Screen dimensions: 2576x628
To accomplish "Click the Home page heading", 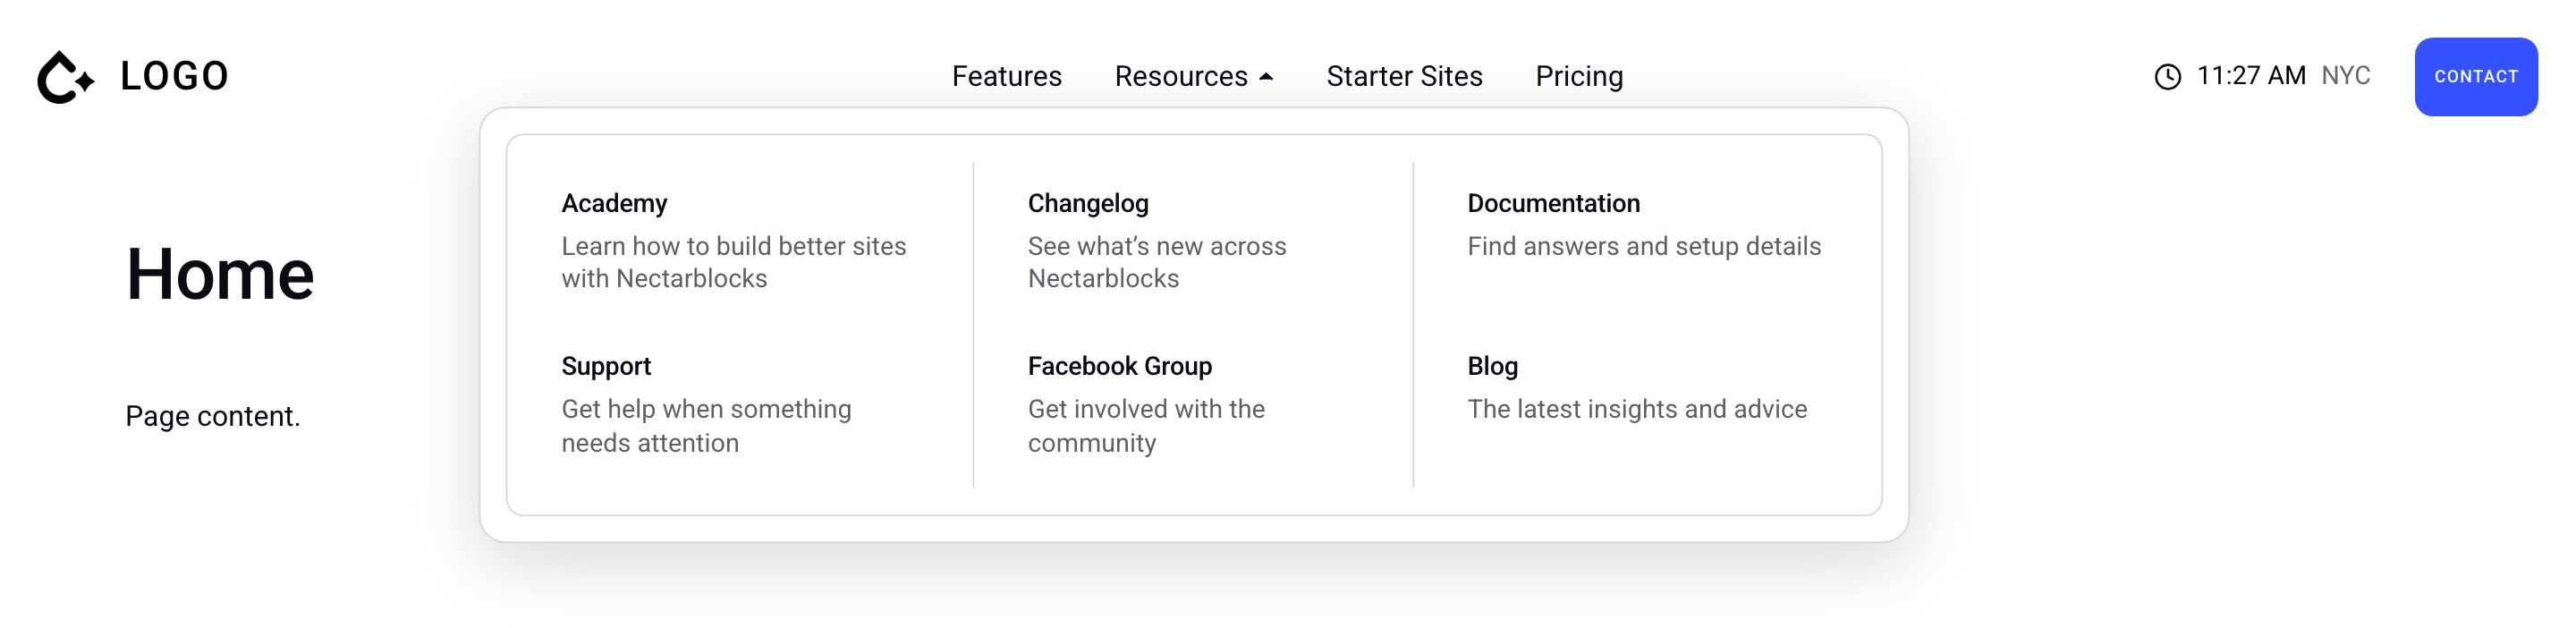I will pos(220,274).
